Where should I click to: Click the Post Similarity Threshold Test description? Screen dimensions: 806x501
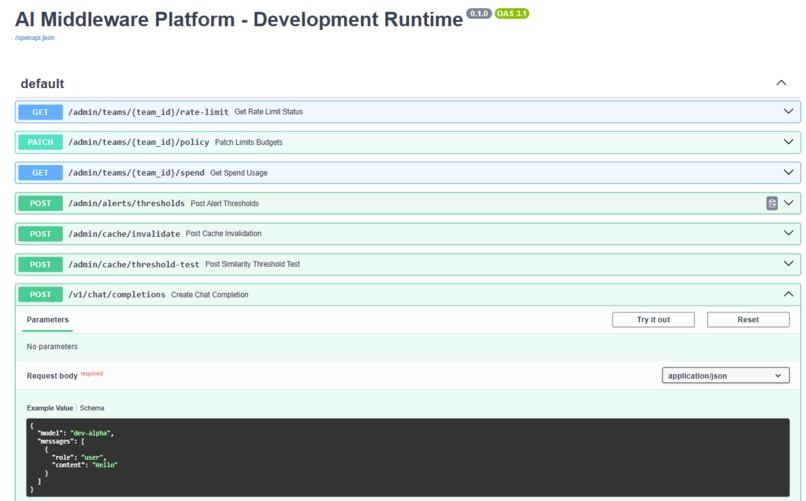click(252, 264)
